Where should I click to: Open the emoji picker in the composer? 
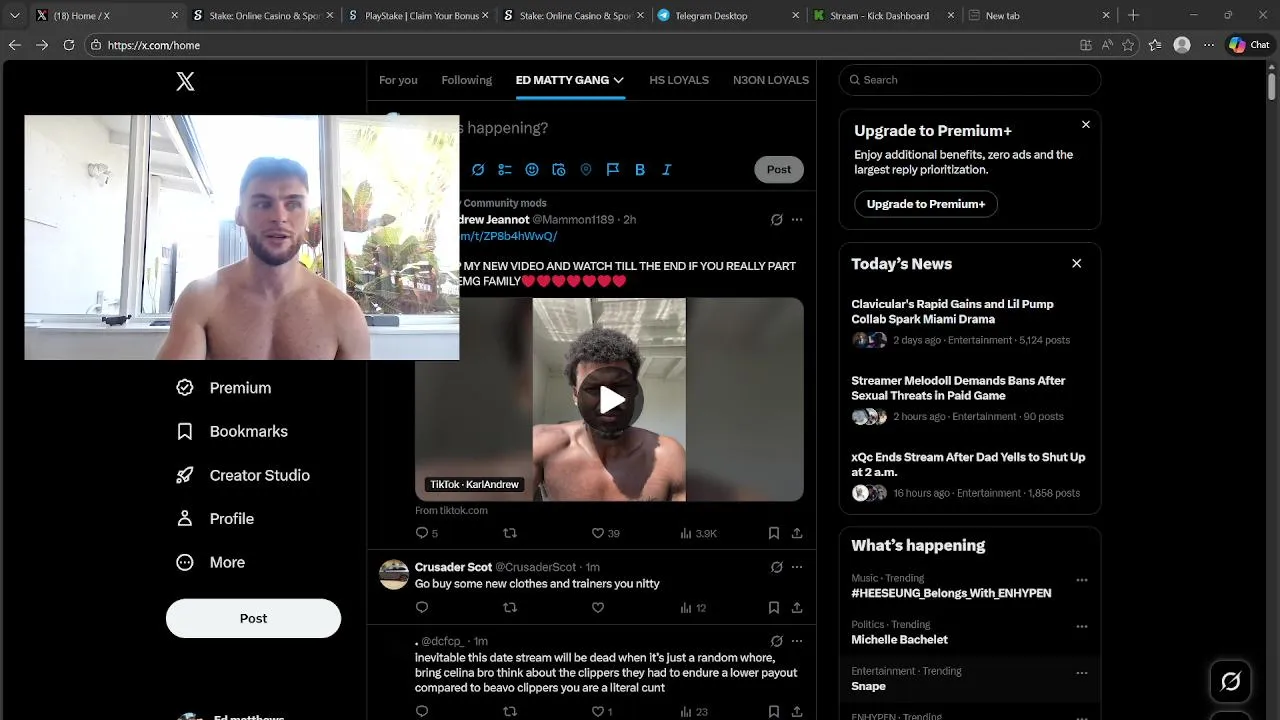pos(532,170)
